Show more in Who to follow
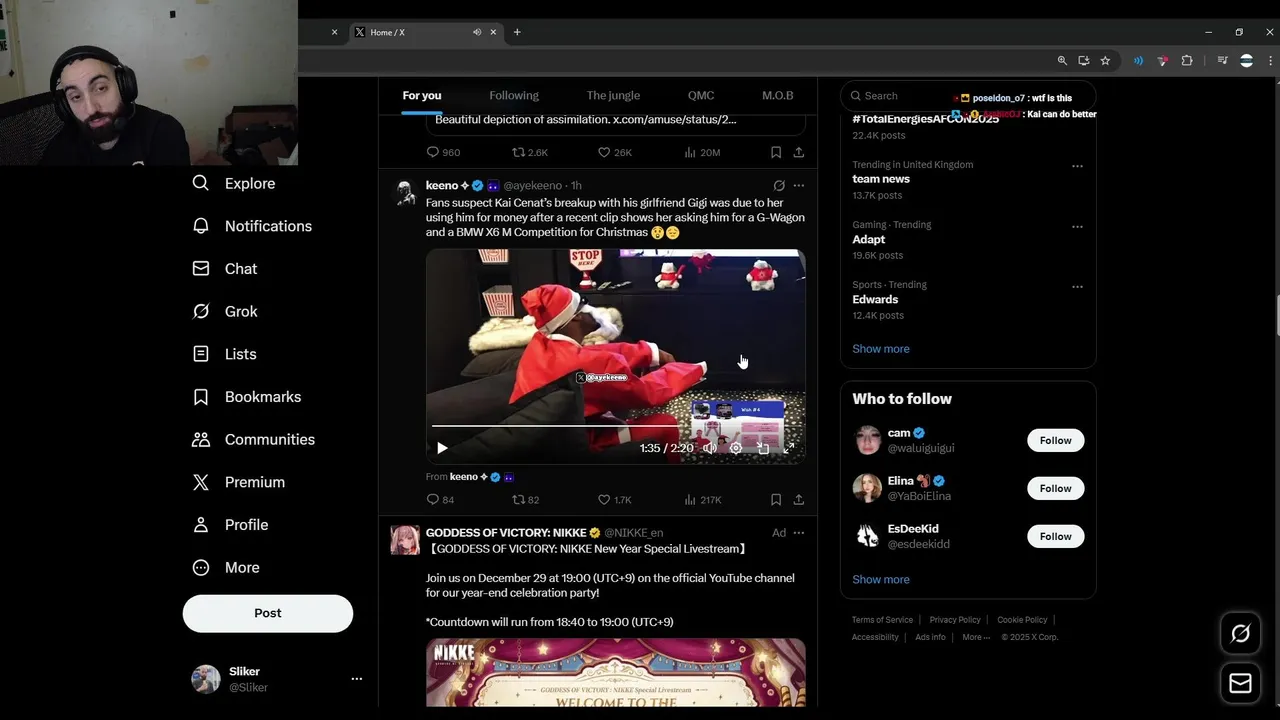The height and width of the screenshot is (720, 1280). coord(881,580)
